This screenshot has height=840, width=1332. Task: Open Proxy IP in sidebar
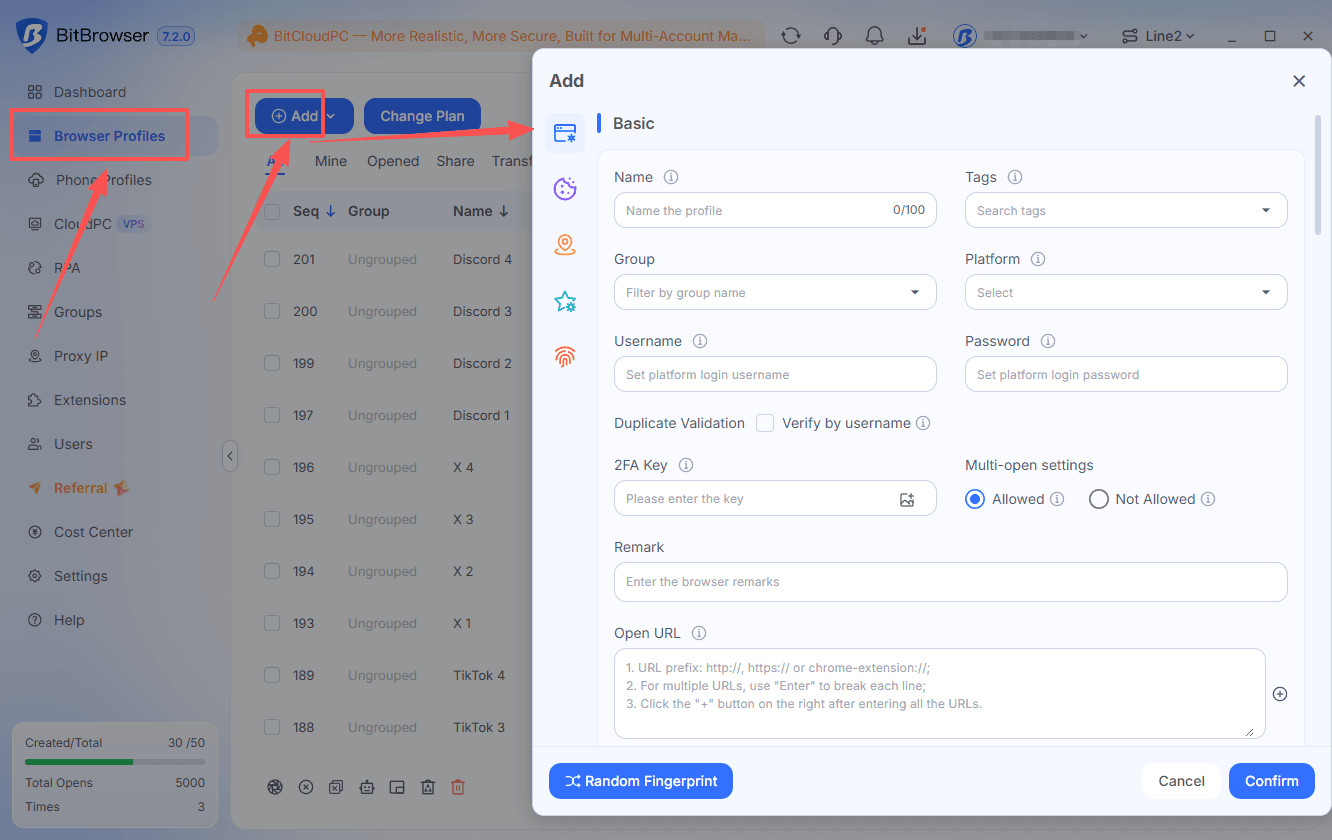pos(80,356)
